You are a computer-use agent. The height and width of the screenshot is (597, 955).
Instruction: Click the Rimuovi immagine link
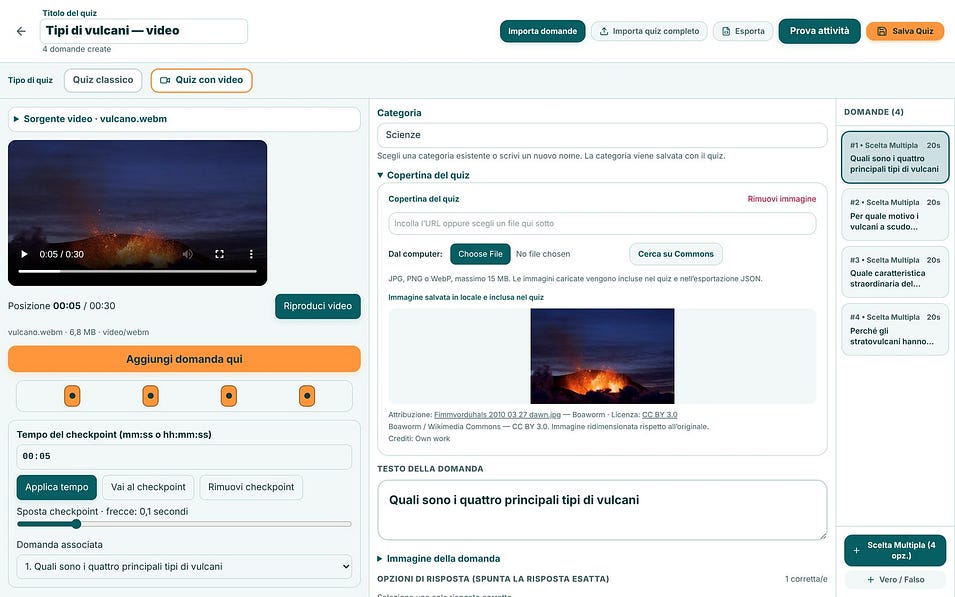coord(781,199)
